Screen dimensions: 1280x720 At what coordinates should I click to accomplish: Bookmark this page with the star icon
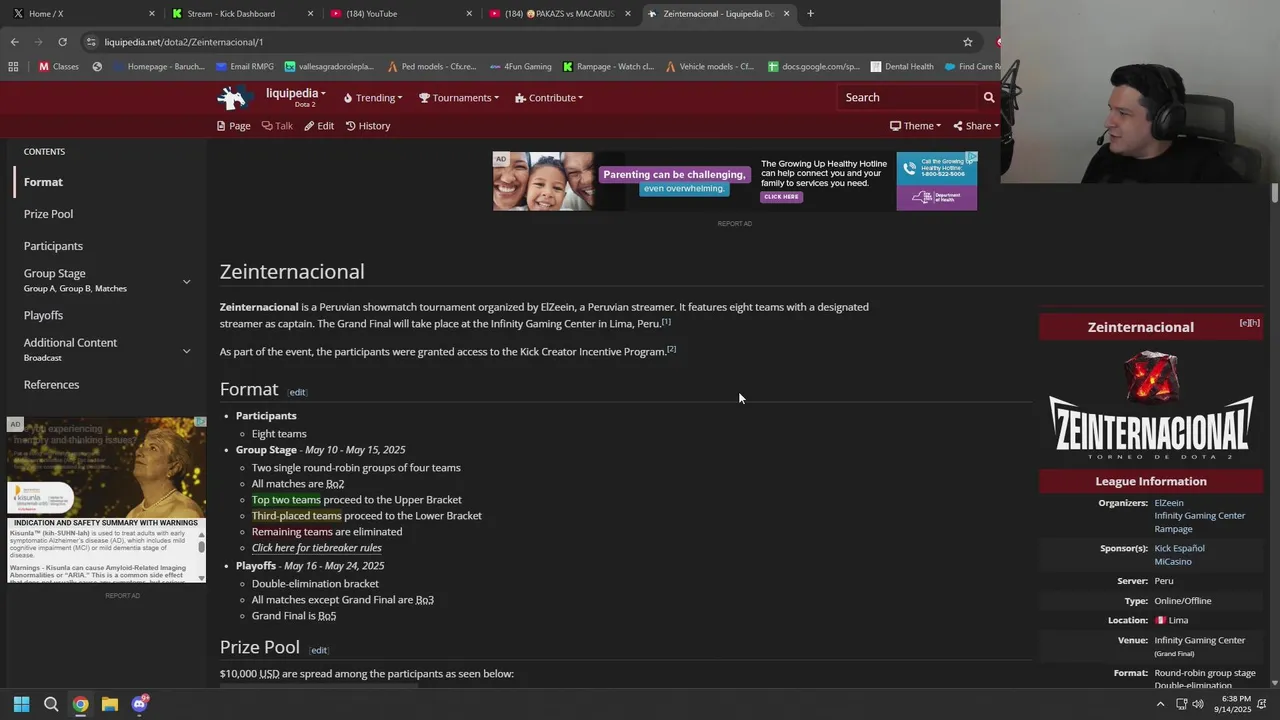point(967,42)
